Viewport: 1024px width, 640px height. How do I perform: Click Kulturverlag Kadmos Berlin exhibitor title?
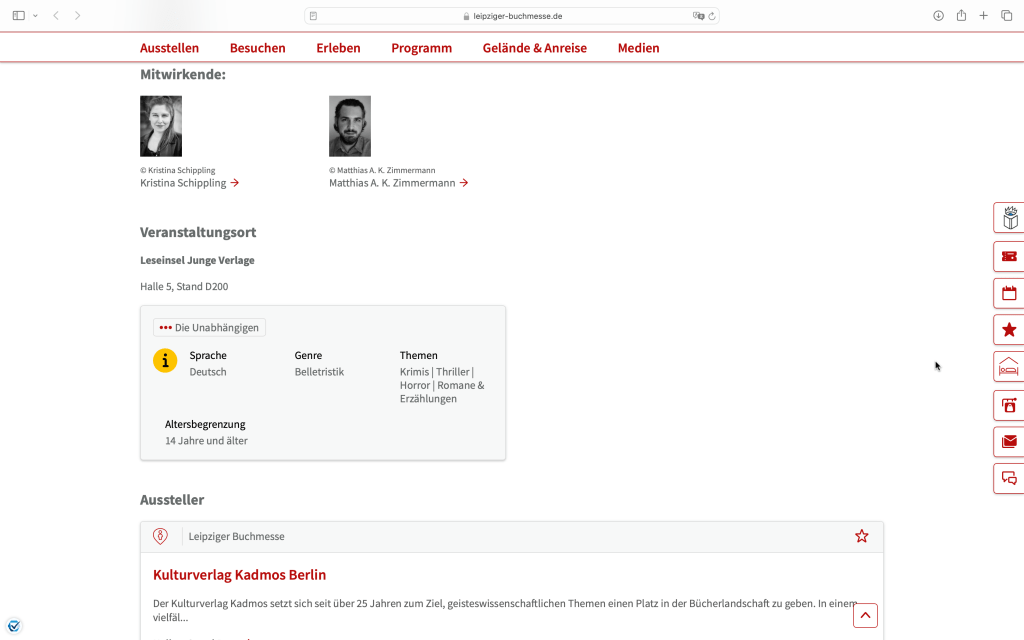coord(239,575)
